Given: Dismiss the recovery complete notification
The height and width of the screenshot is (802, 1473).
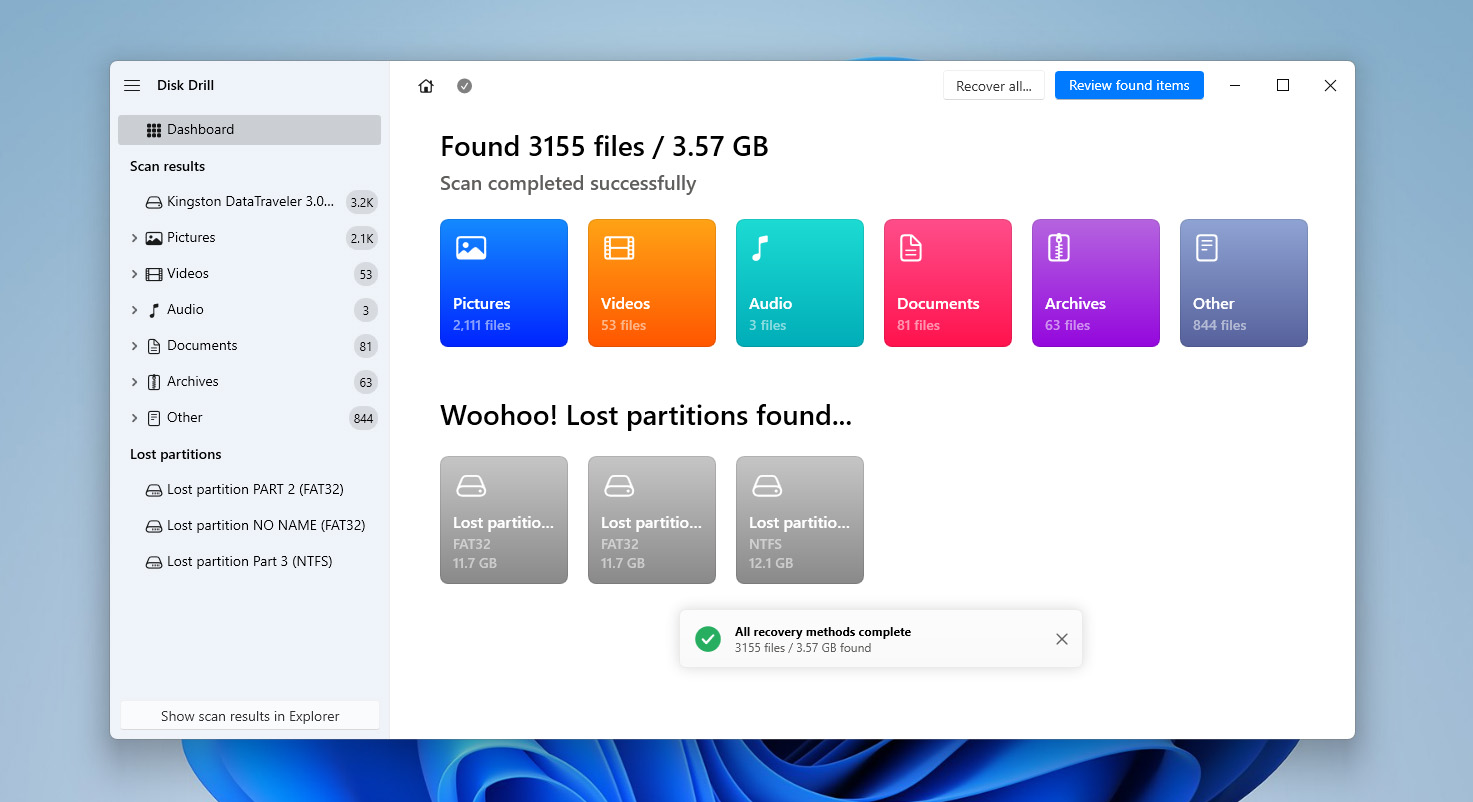Looking at the screenshot, I should click(x=1062, y=639).
